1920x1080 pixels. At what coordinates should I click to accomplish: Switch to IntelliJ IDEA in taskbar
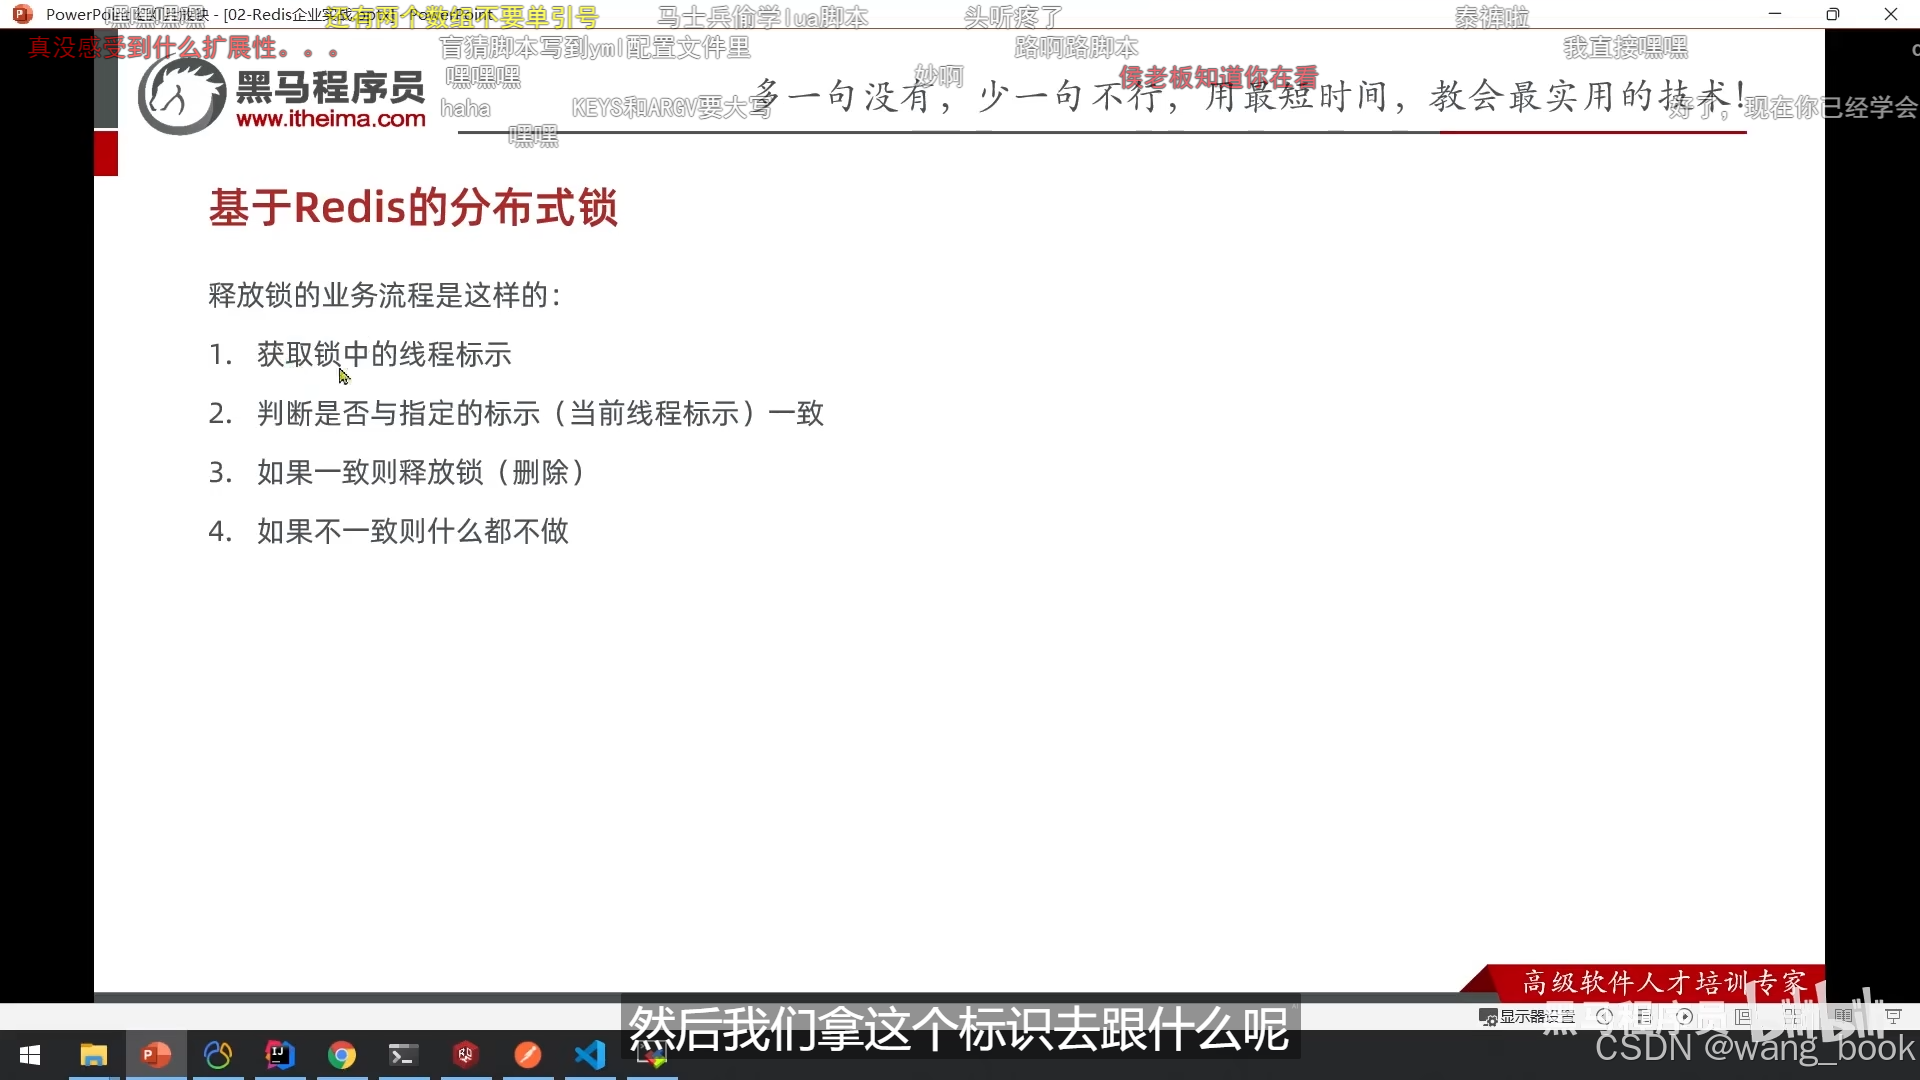(280, 1055)
